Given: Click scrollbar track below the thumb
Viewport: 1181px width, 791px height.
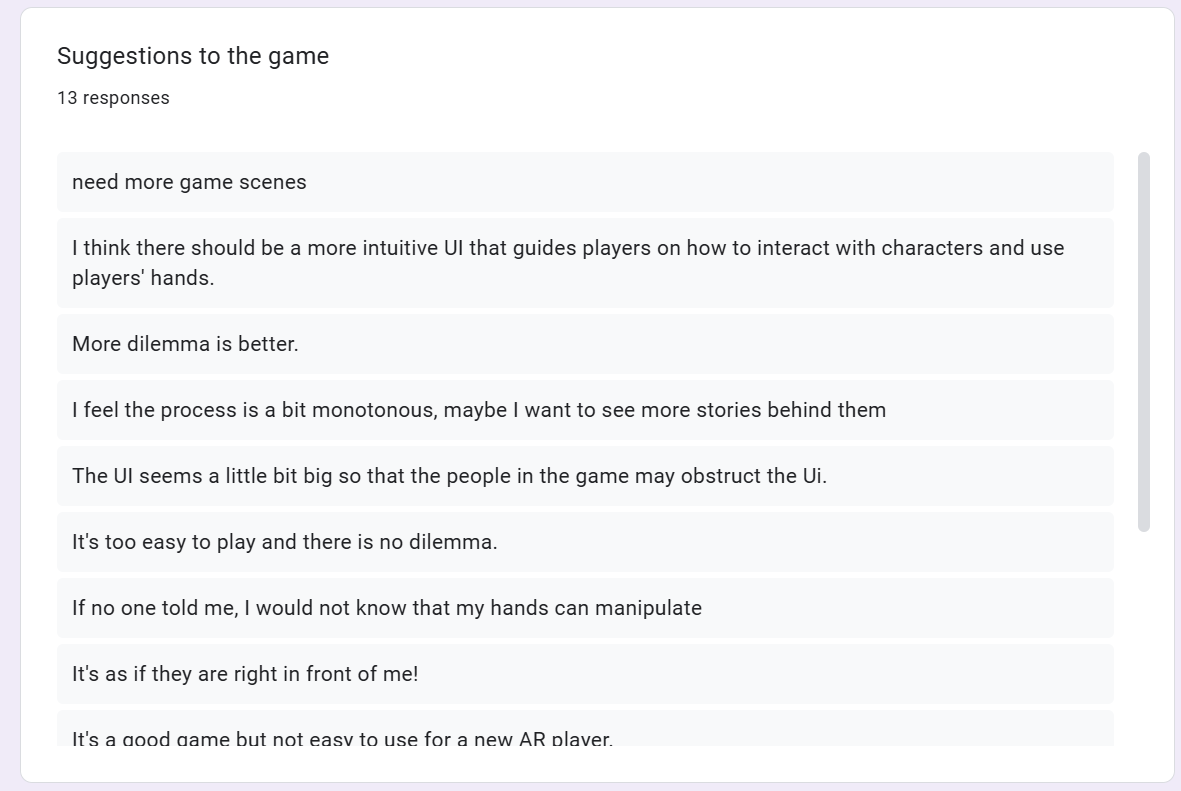Looking at the screenshot, I should 1143,640.
